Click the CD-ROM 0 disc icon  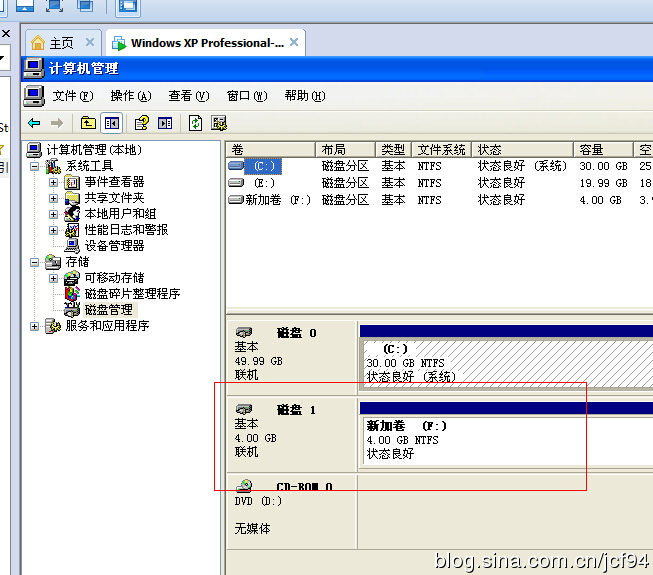[x=244, y=486]
